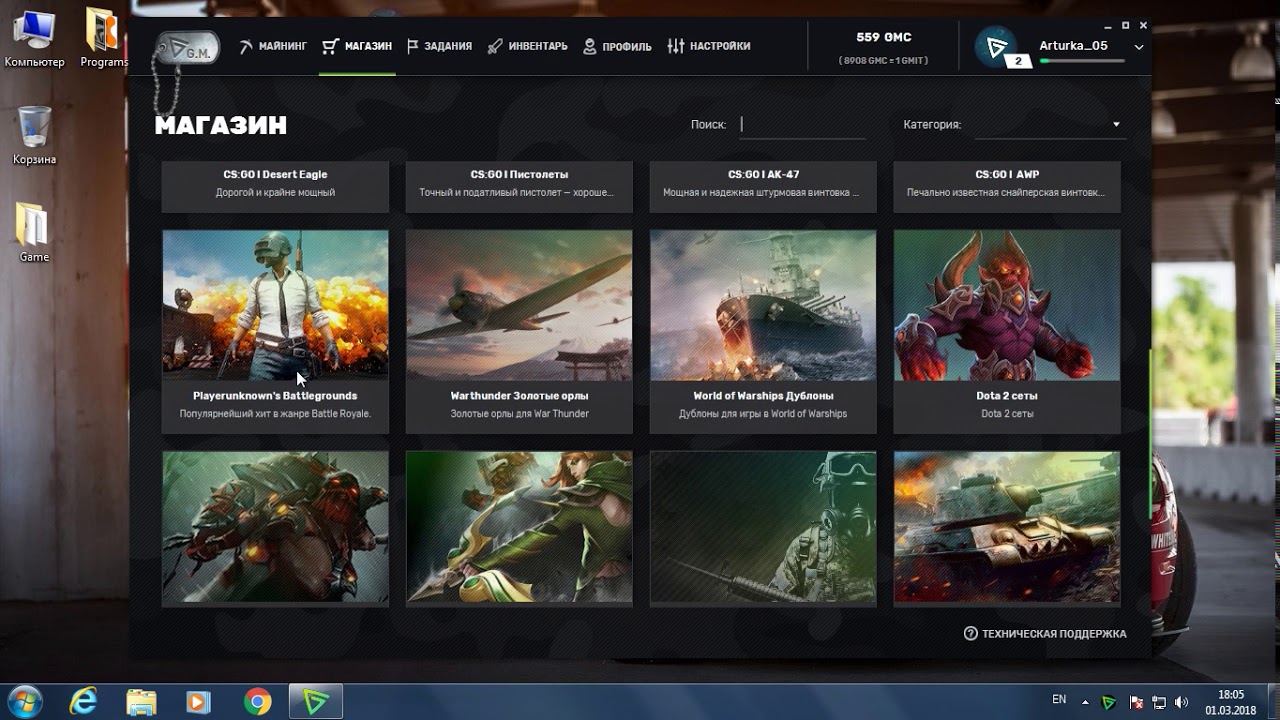Open Playerunknown's Battlegrounds thumbnail
Viewport: 1280px width, 720px height.
275,305
